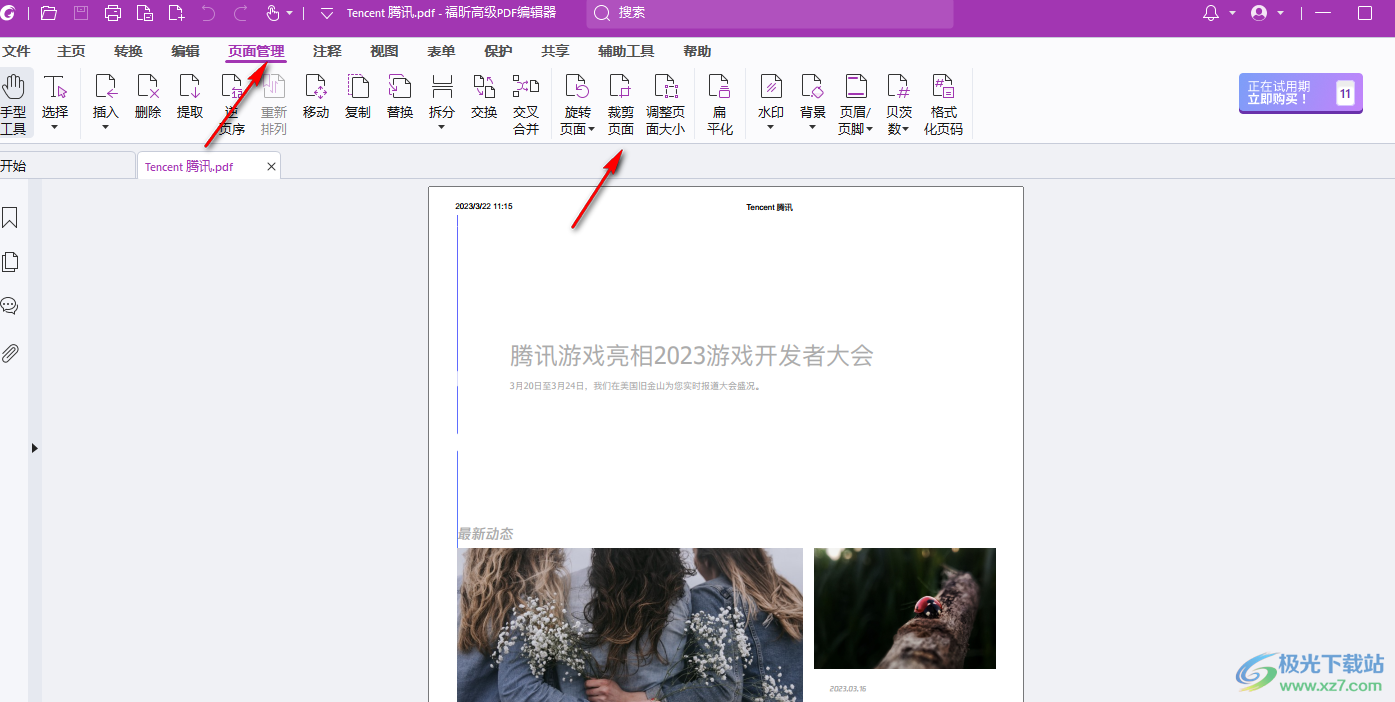
Task: Open the Attachments paperclip panel
Action: pyautogui.click(x=10, y=353)
